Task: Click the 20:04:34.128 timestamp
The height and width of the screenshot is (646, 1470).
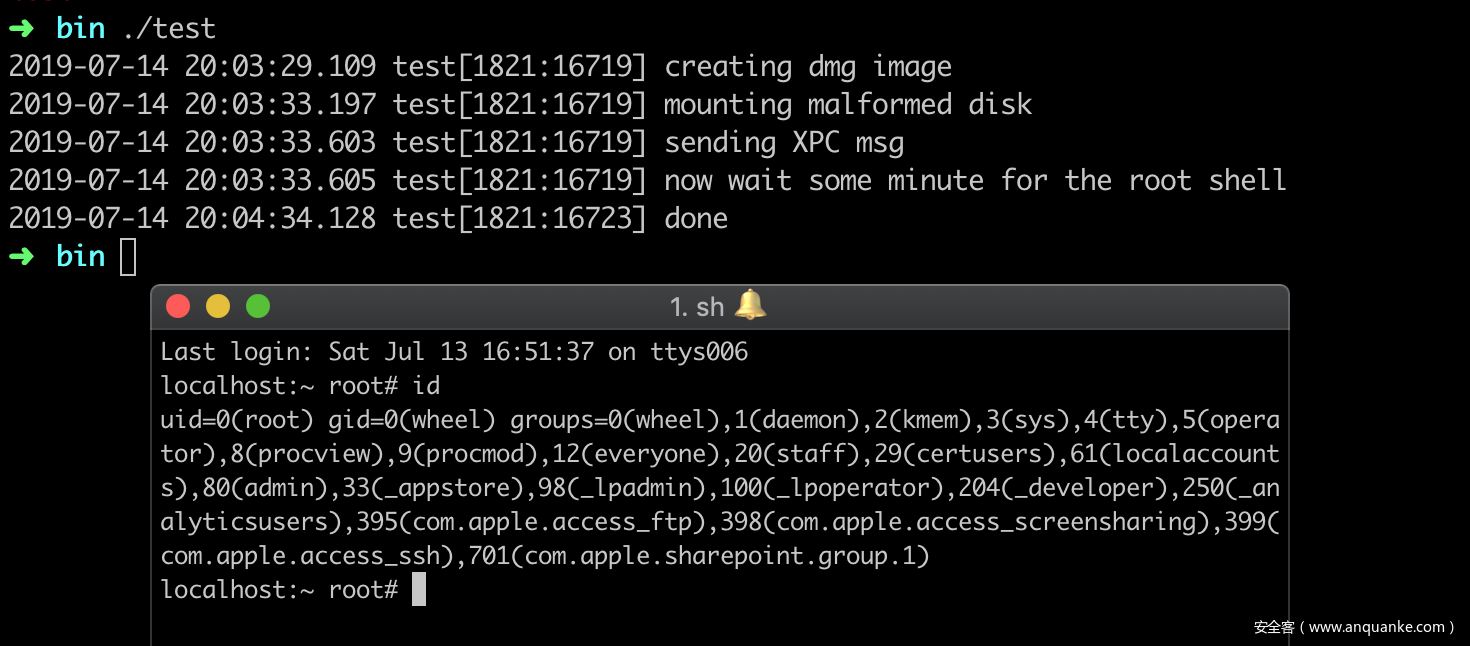Action: click(280, 219)
